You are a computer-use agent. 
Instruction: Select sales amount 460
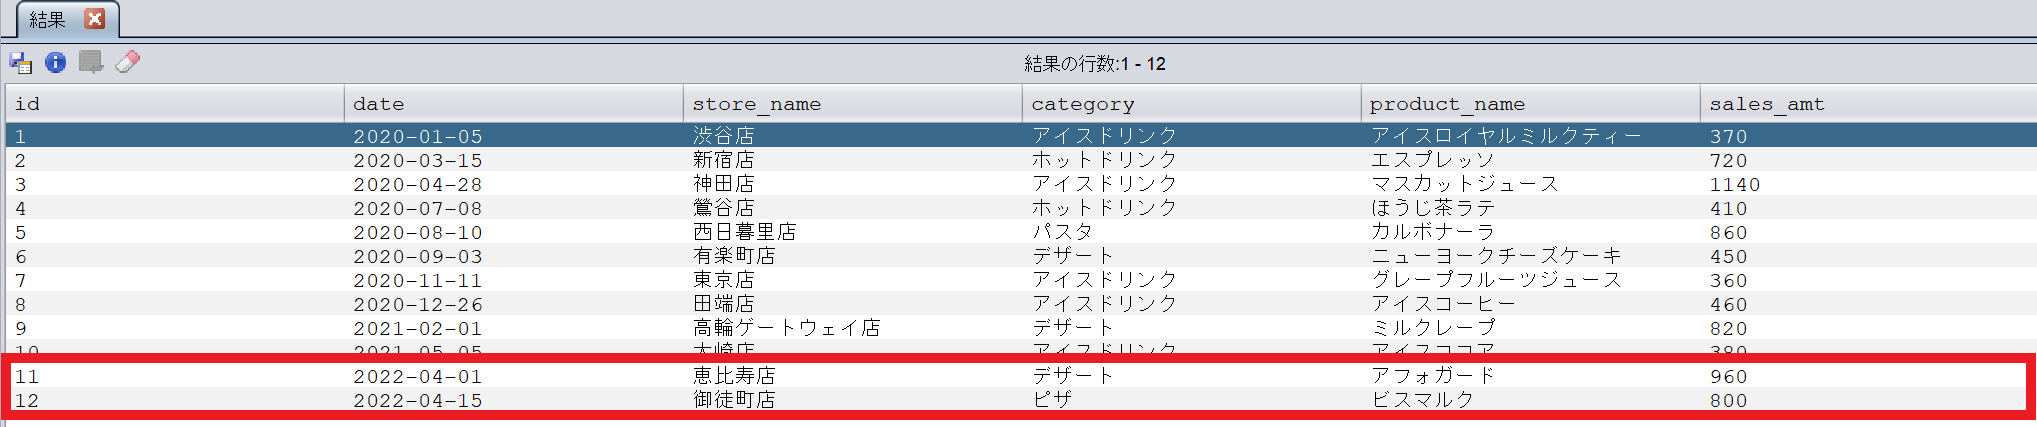point(1729,304)
